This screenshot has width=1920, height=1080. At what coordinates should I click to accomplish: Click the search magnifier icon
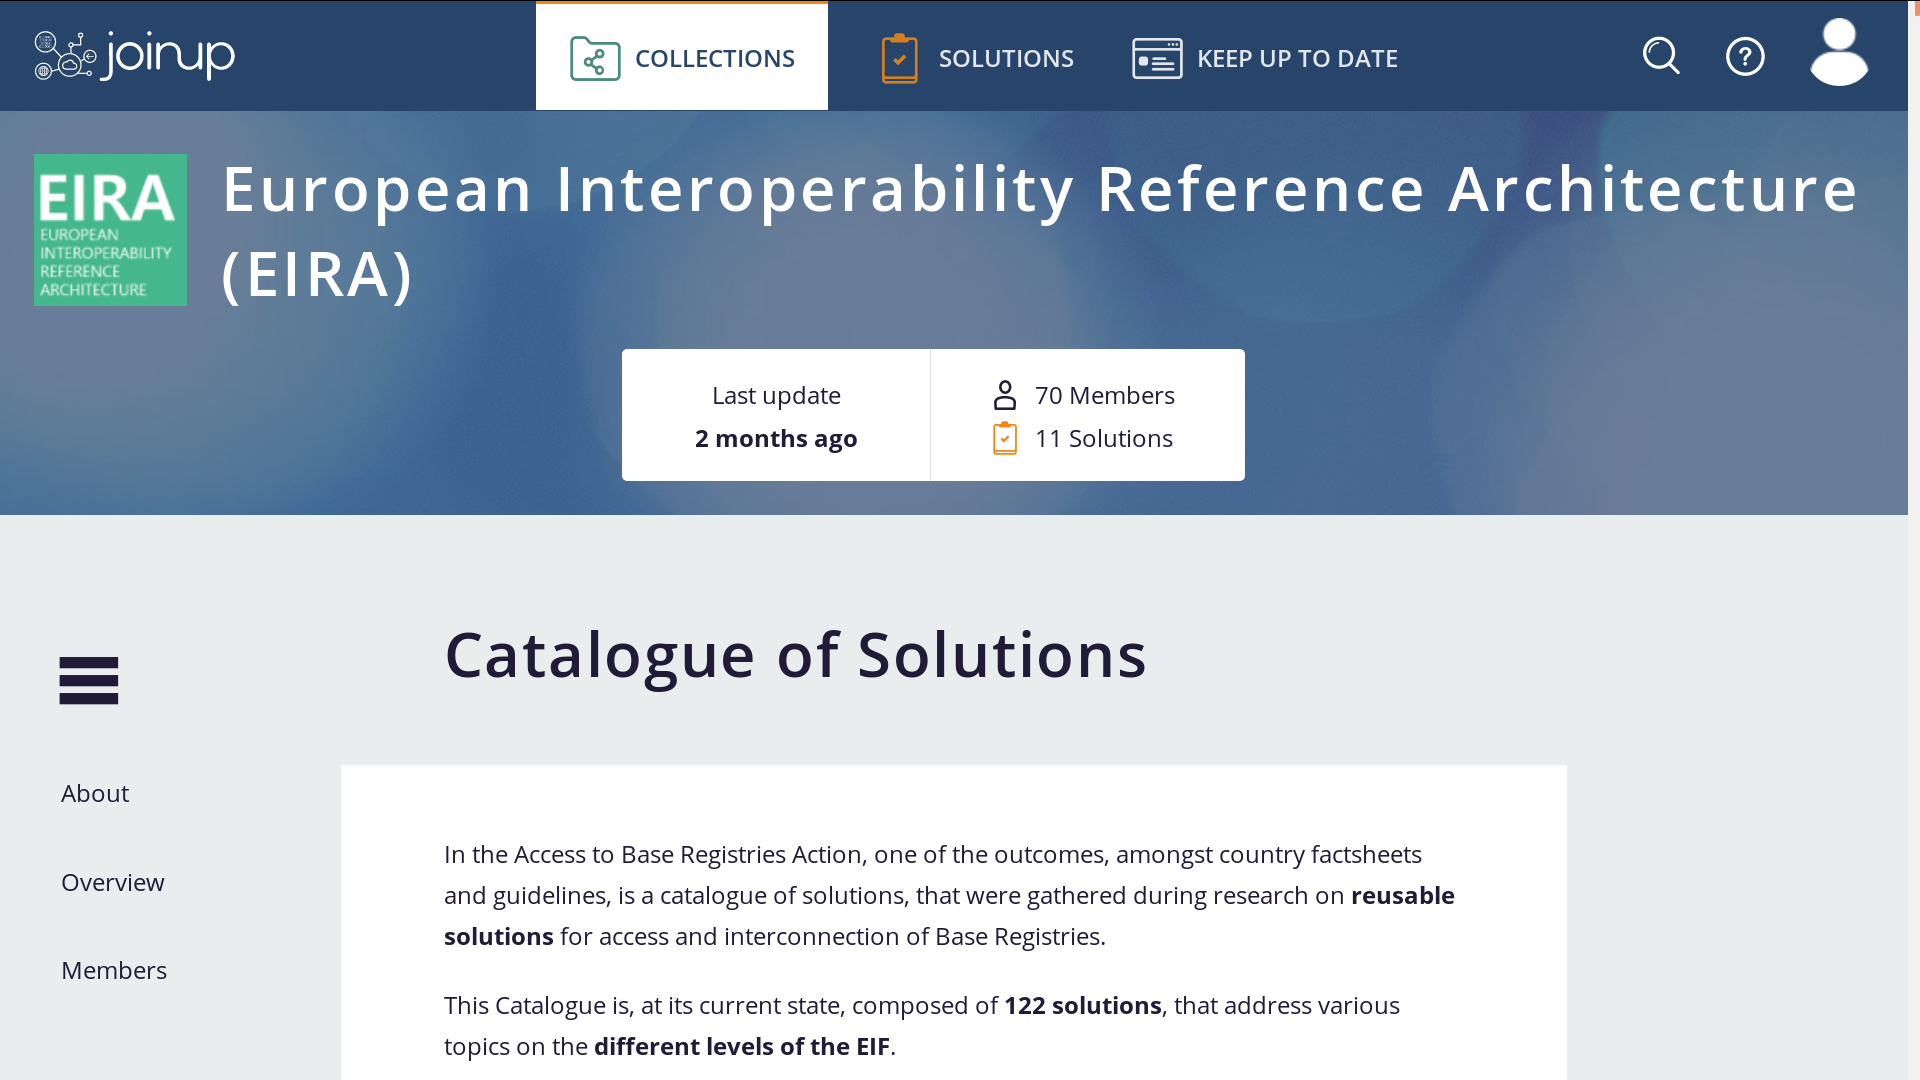[x=1662, y=57]
